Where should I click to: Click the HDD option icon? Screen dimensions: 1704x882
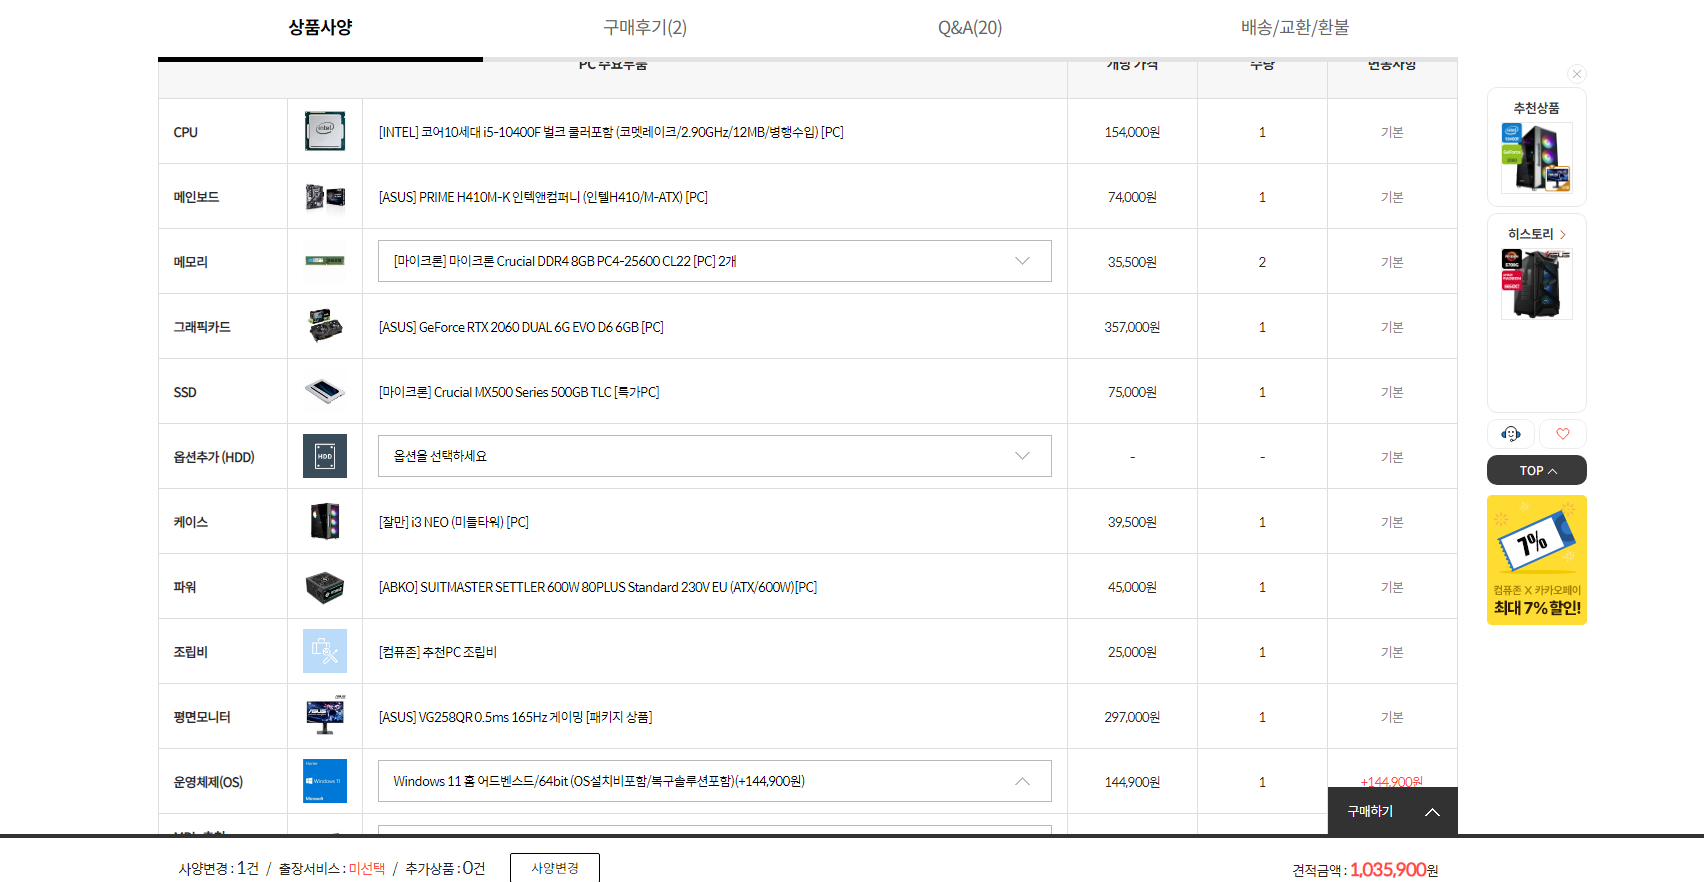325,456
